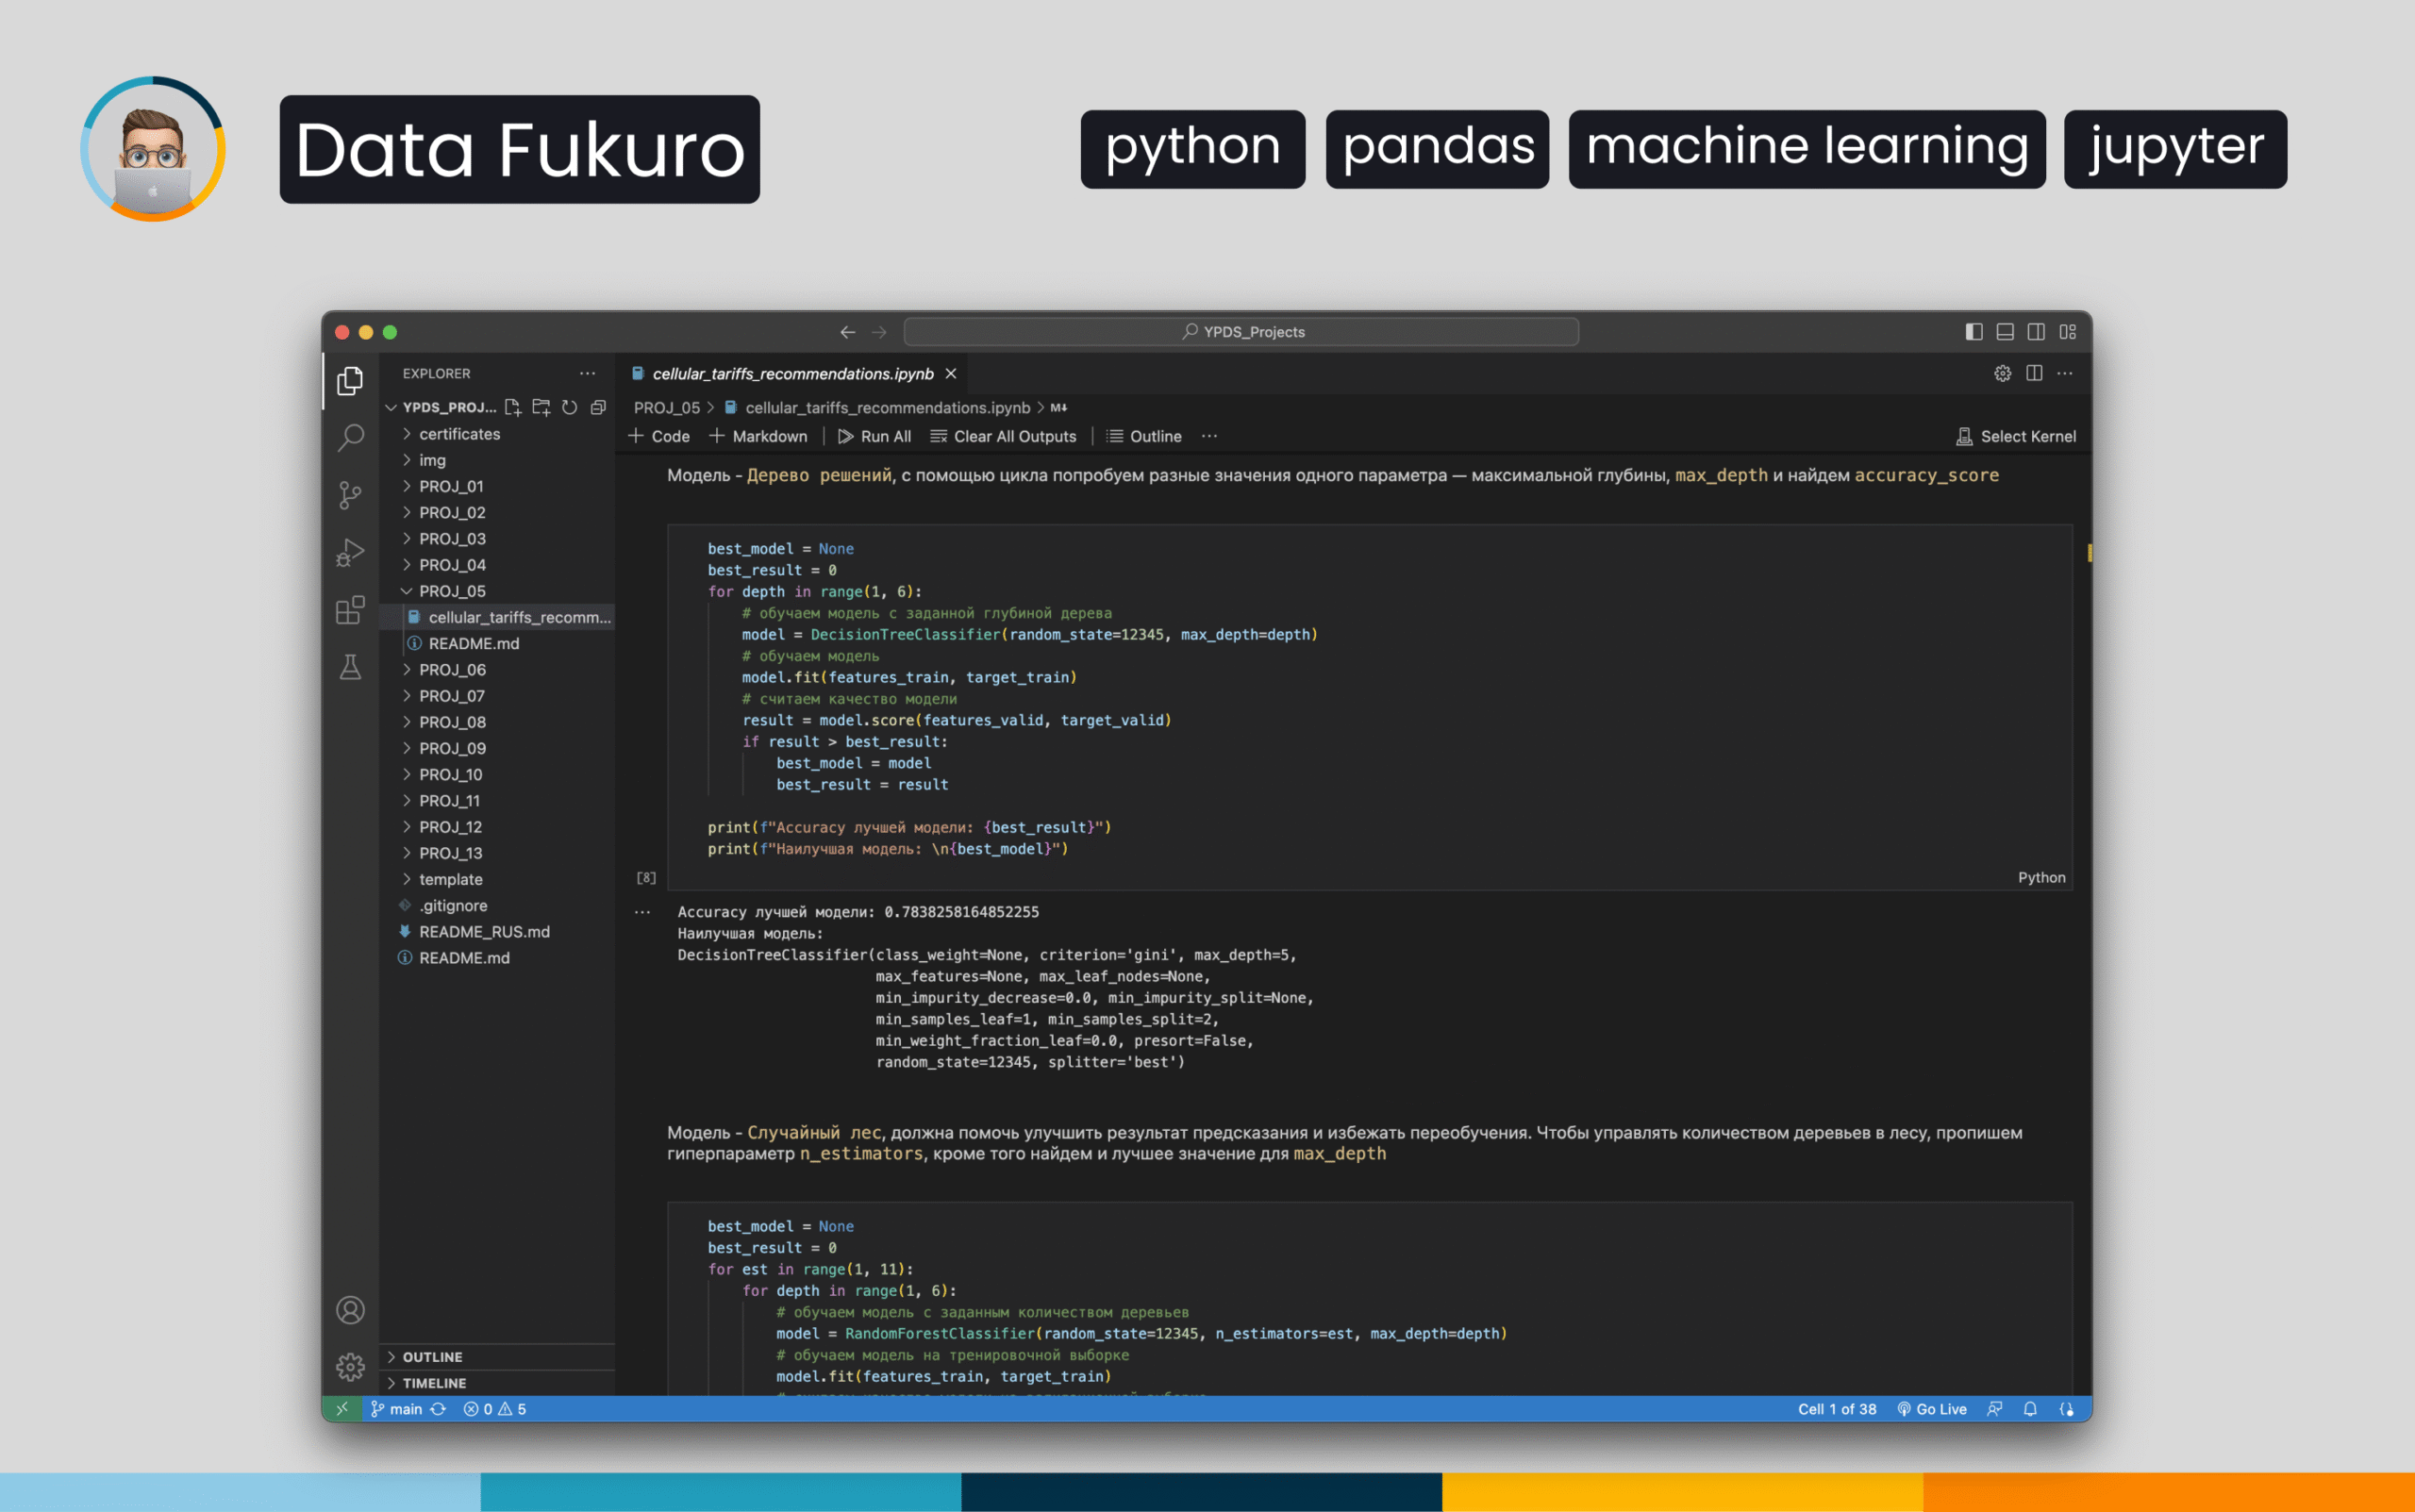Select the cellular_tariffs_recommendations.ipynb tab
The width and height of the screenshot is (2415, 1512).
pos(792,374)
